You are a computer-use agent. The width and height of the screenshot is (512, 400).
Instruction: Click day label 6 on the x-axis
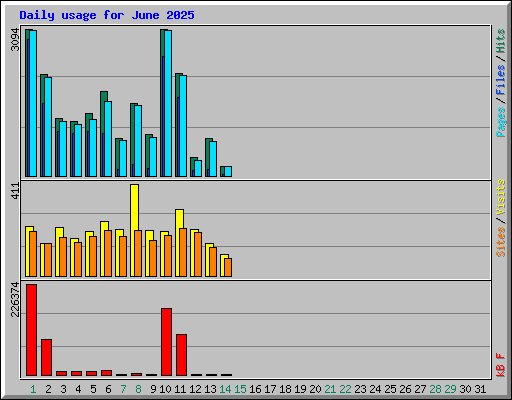[108, 389]
